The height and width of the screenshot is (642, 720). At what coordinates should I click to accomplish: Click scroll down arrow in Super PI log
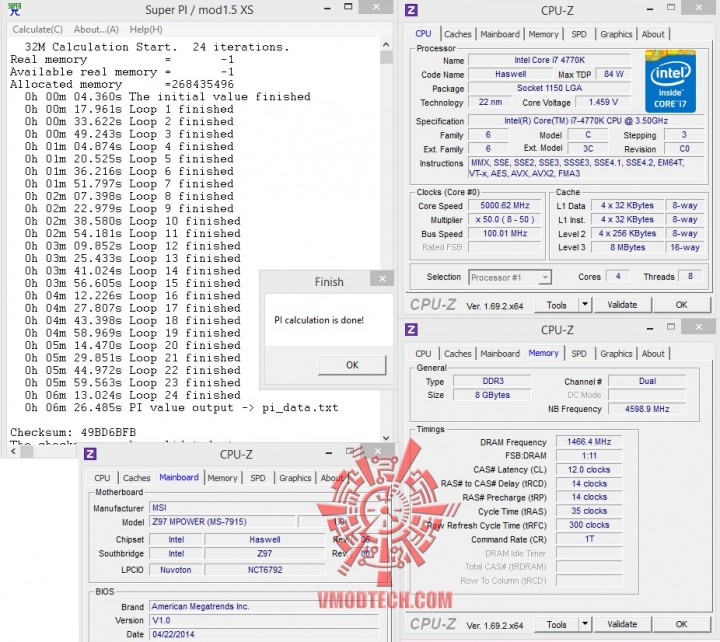pyautogui.click(x=386, y=438)
